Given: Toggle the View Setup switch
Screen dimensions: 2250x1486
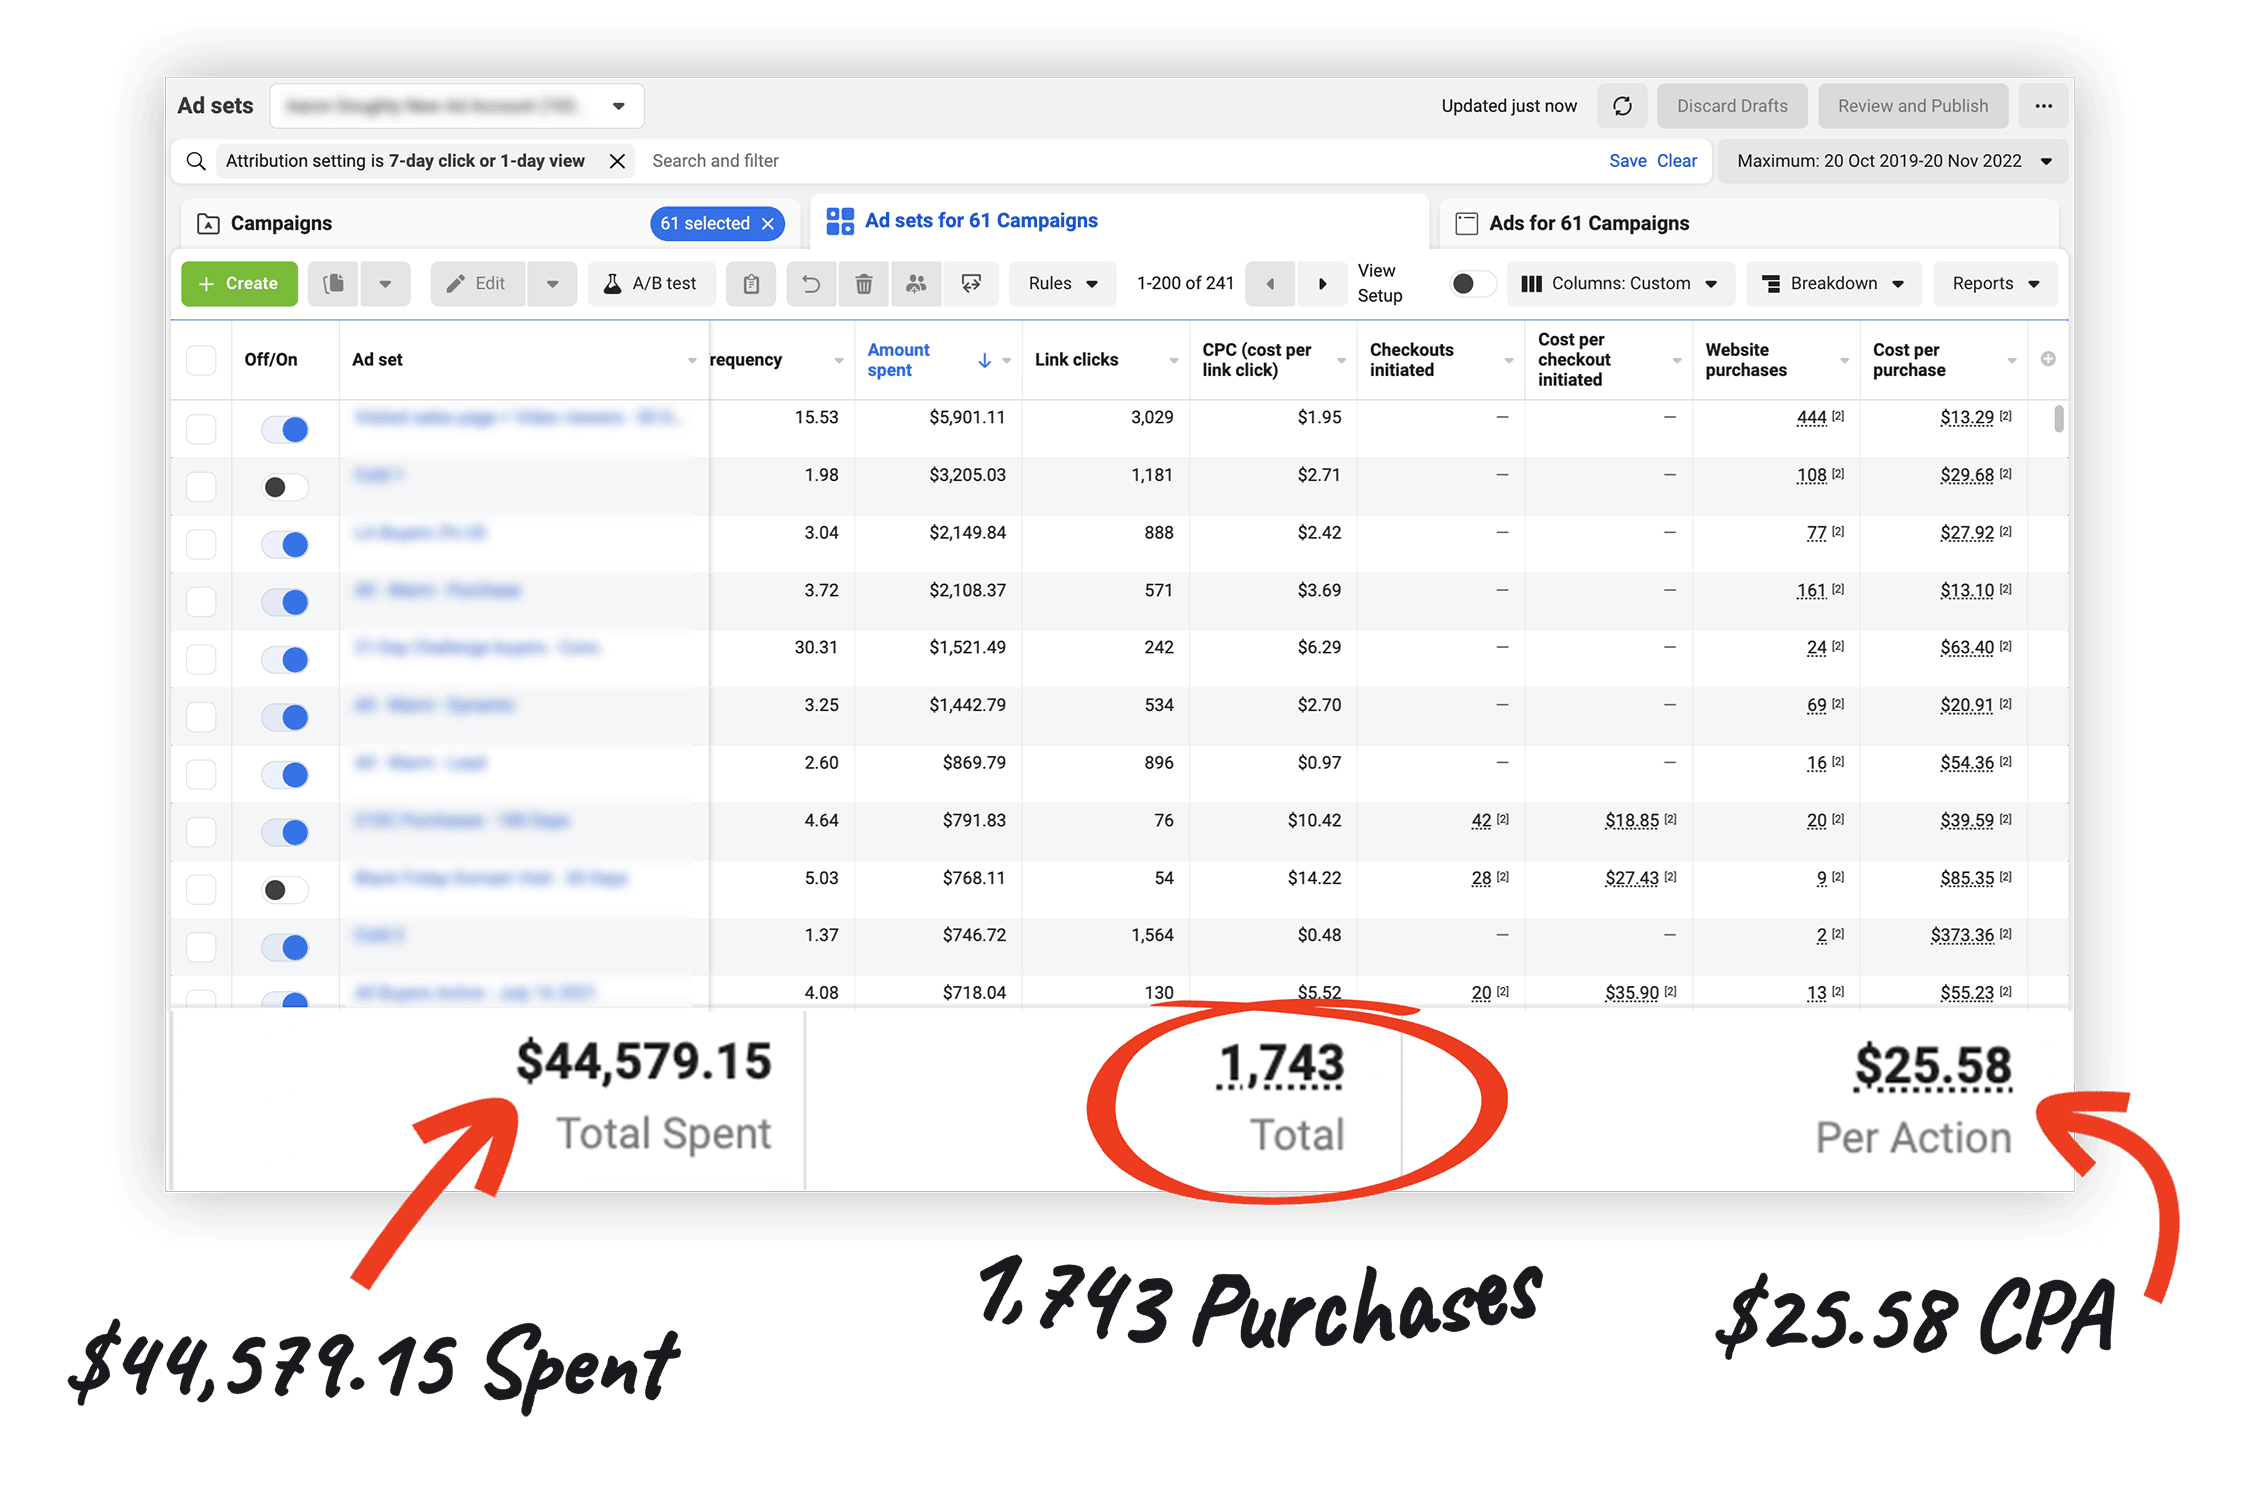Looking at the screenshot, I should pyautogui.click(x=1471, y=284).
